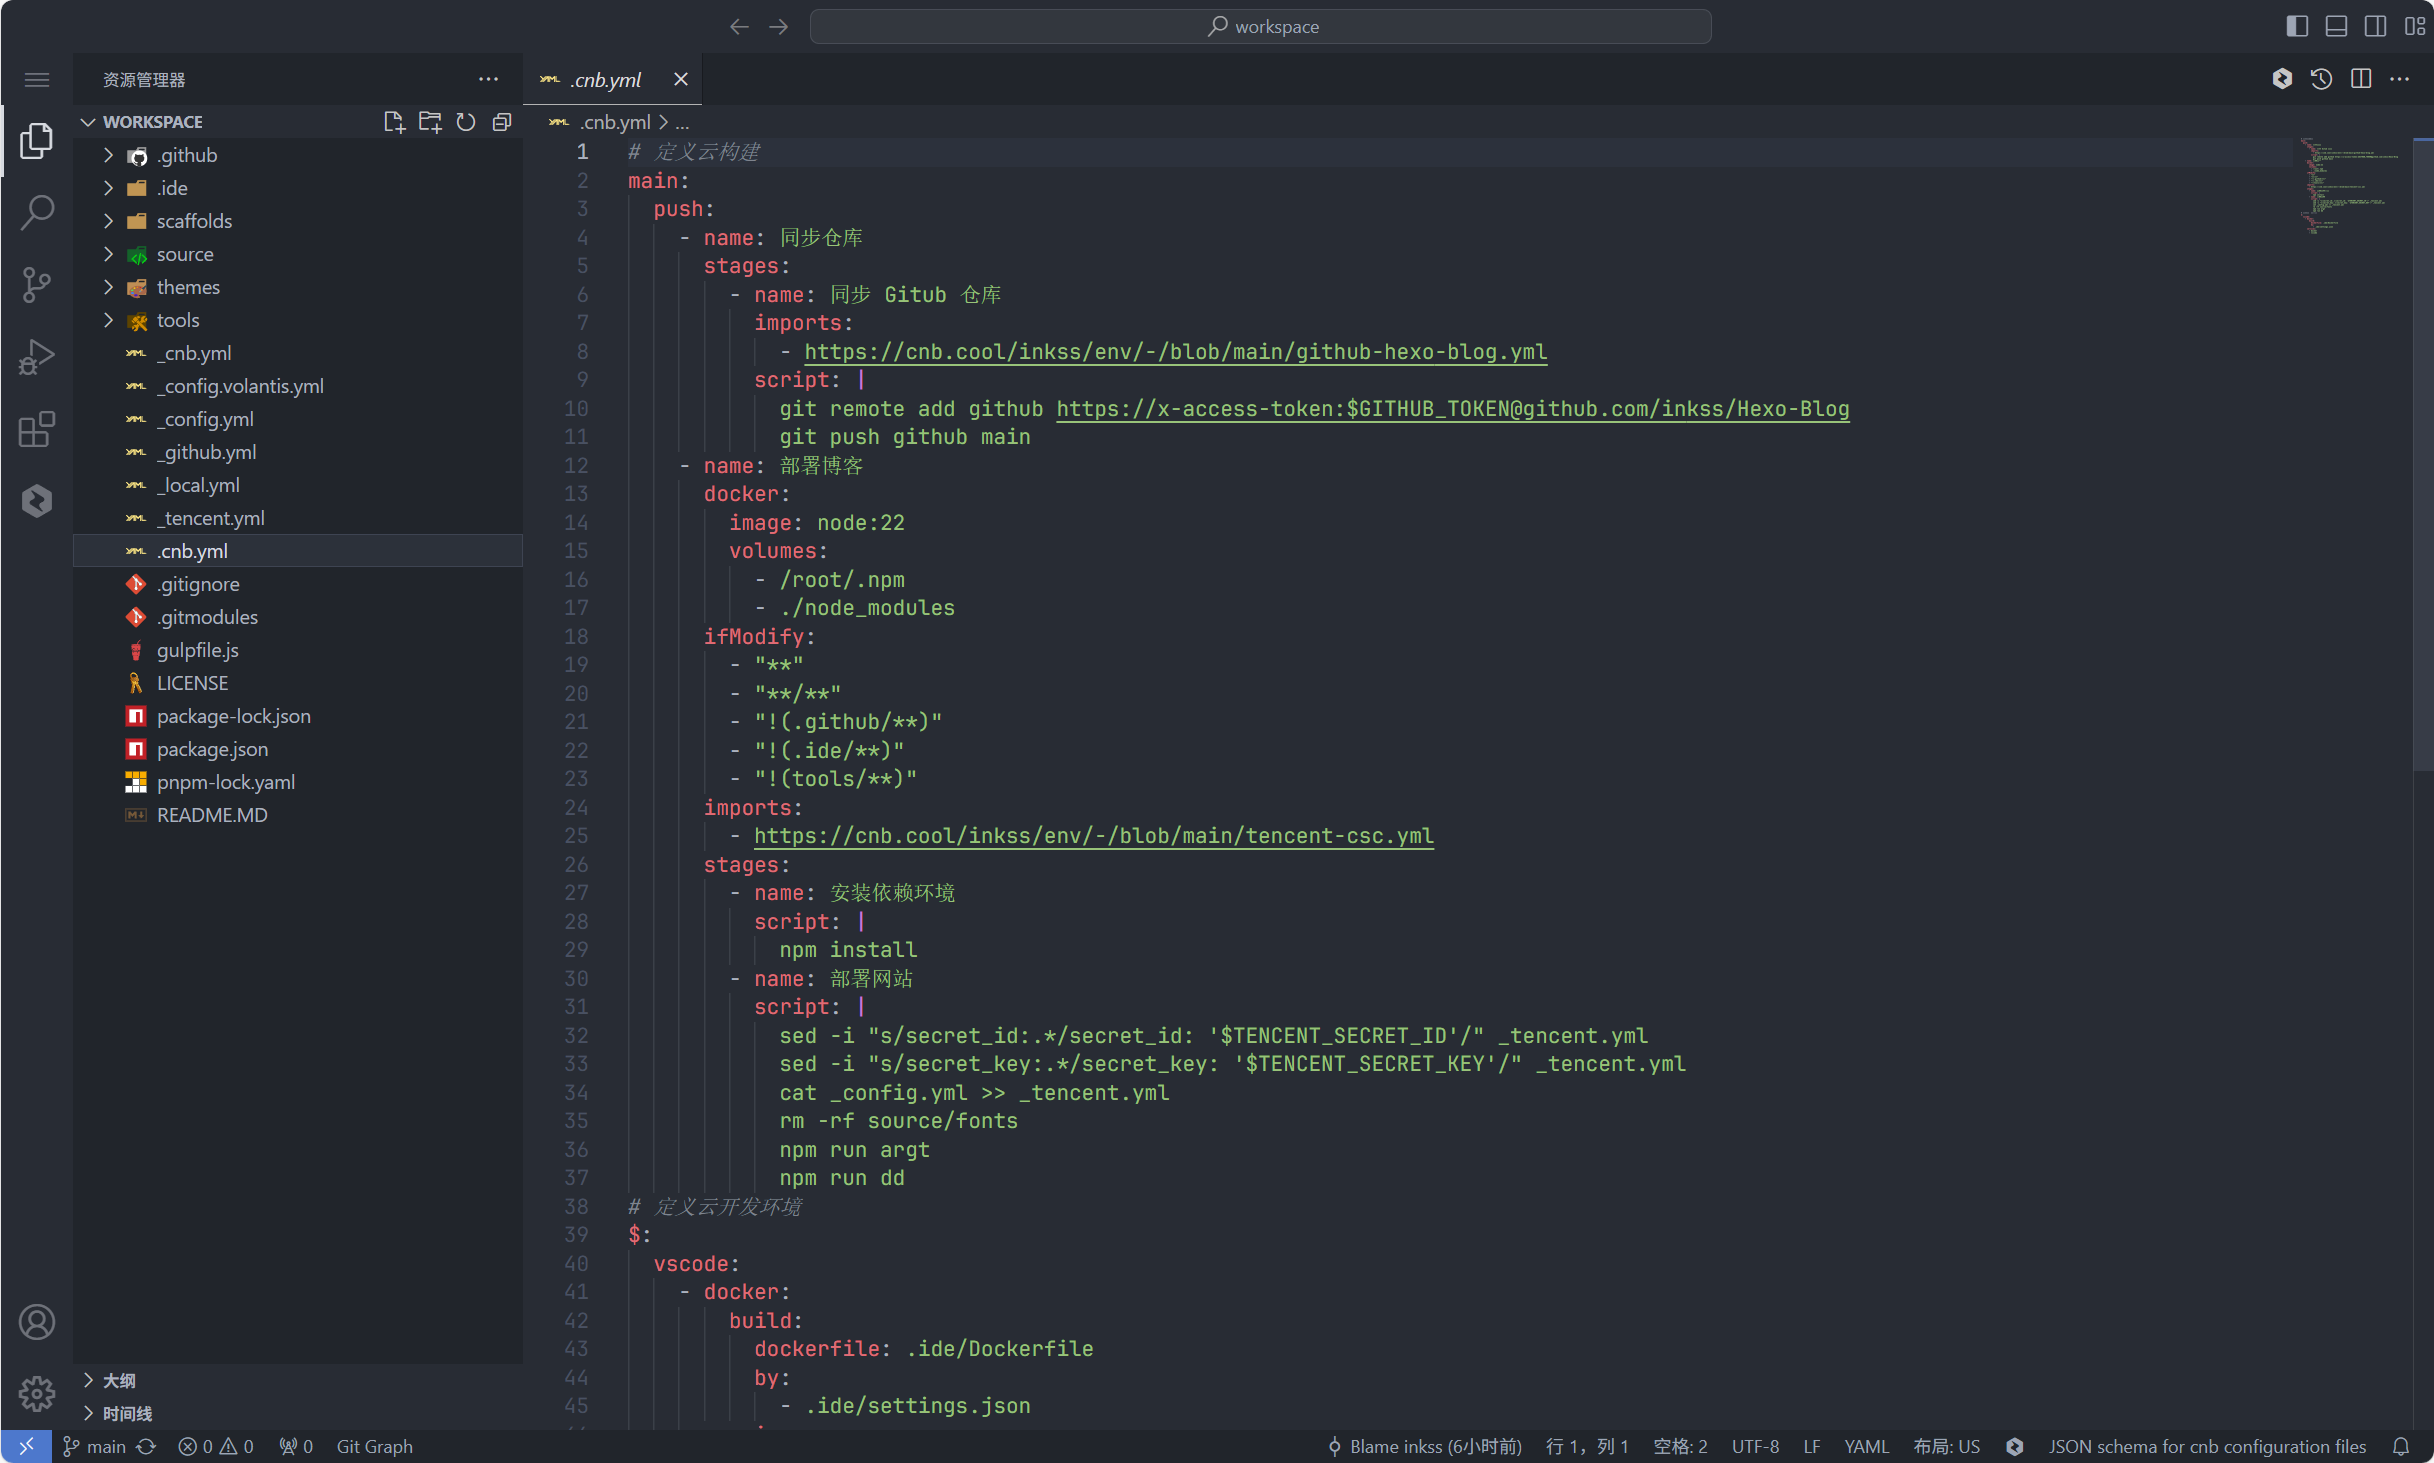Image resolution: width=2434 pixels, height=1463 pixels.
Task: Refresh the explorer file tree
Action: pos(465,122)
